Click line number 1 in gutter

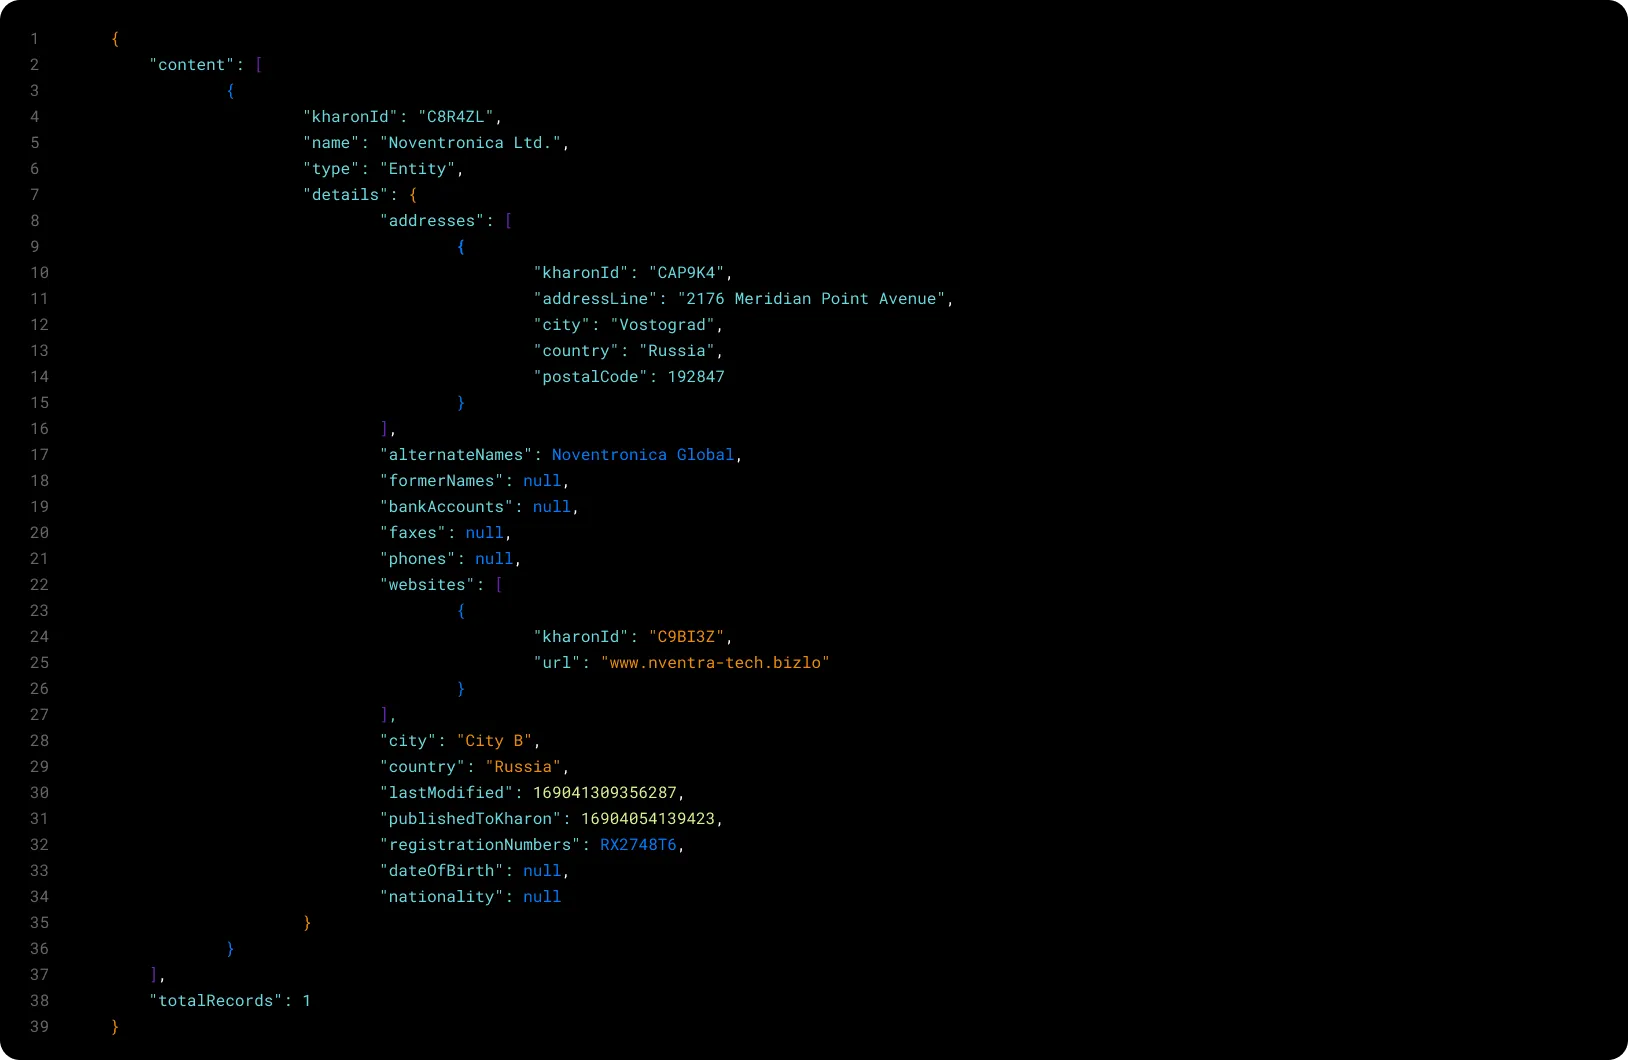(x=35, y=39)
